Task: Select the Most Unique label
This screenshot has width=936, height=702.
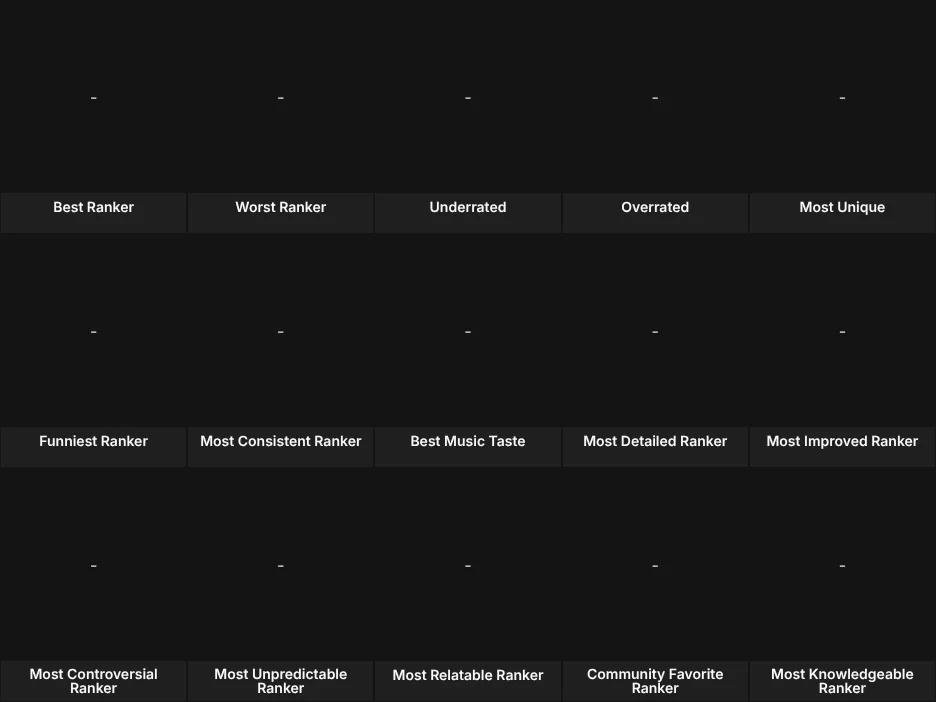Action: pyautogui.click(x=842, y=207)
